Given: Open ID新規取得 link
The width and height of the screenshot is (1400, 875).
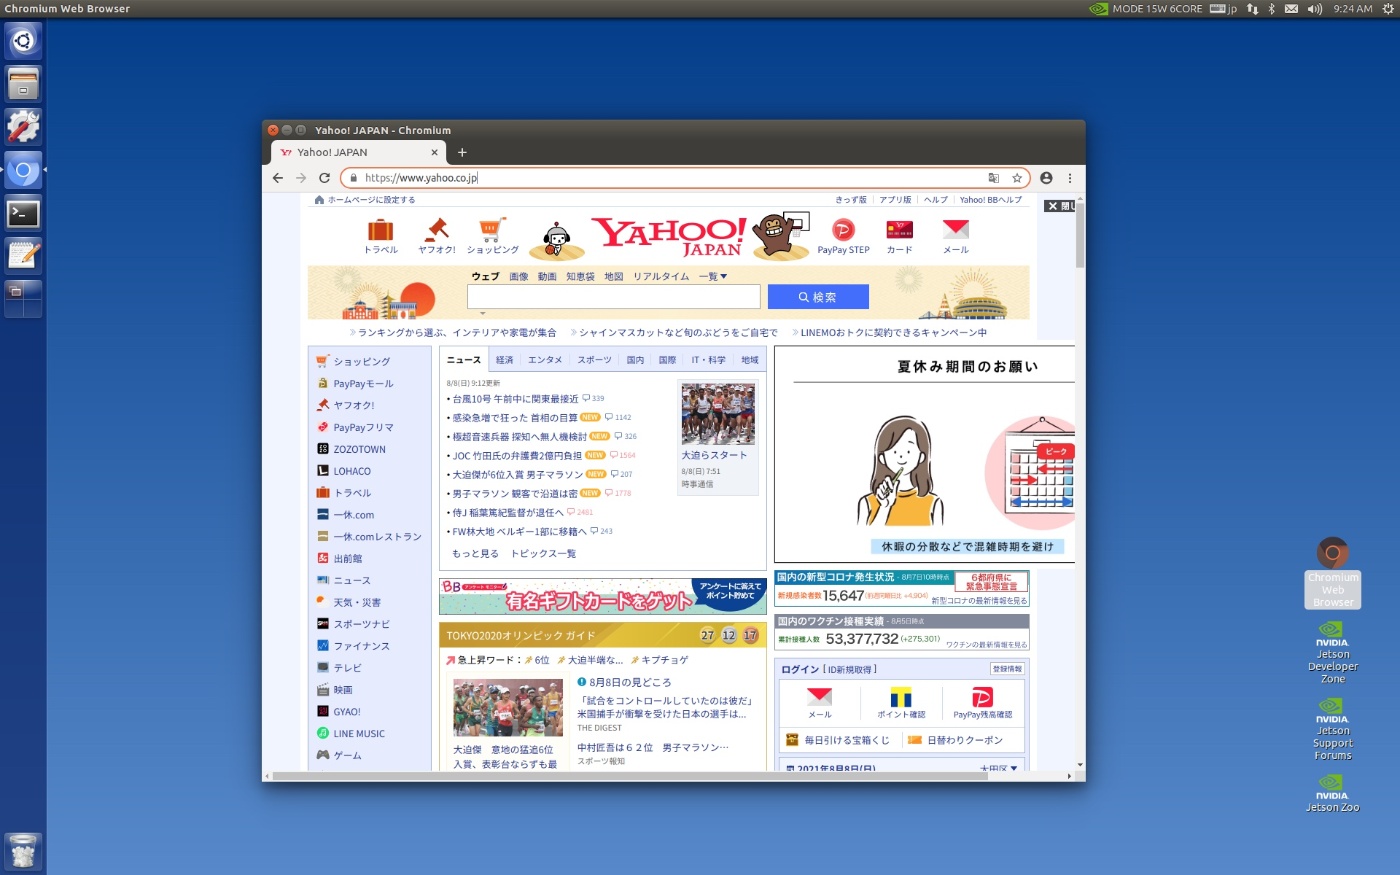Looking at the screenshot, I should 850,669.
